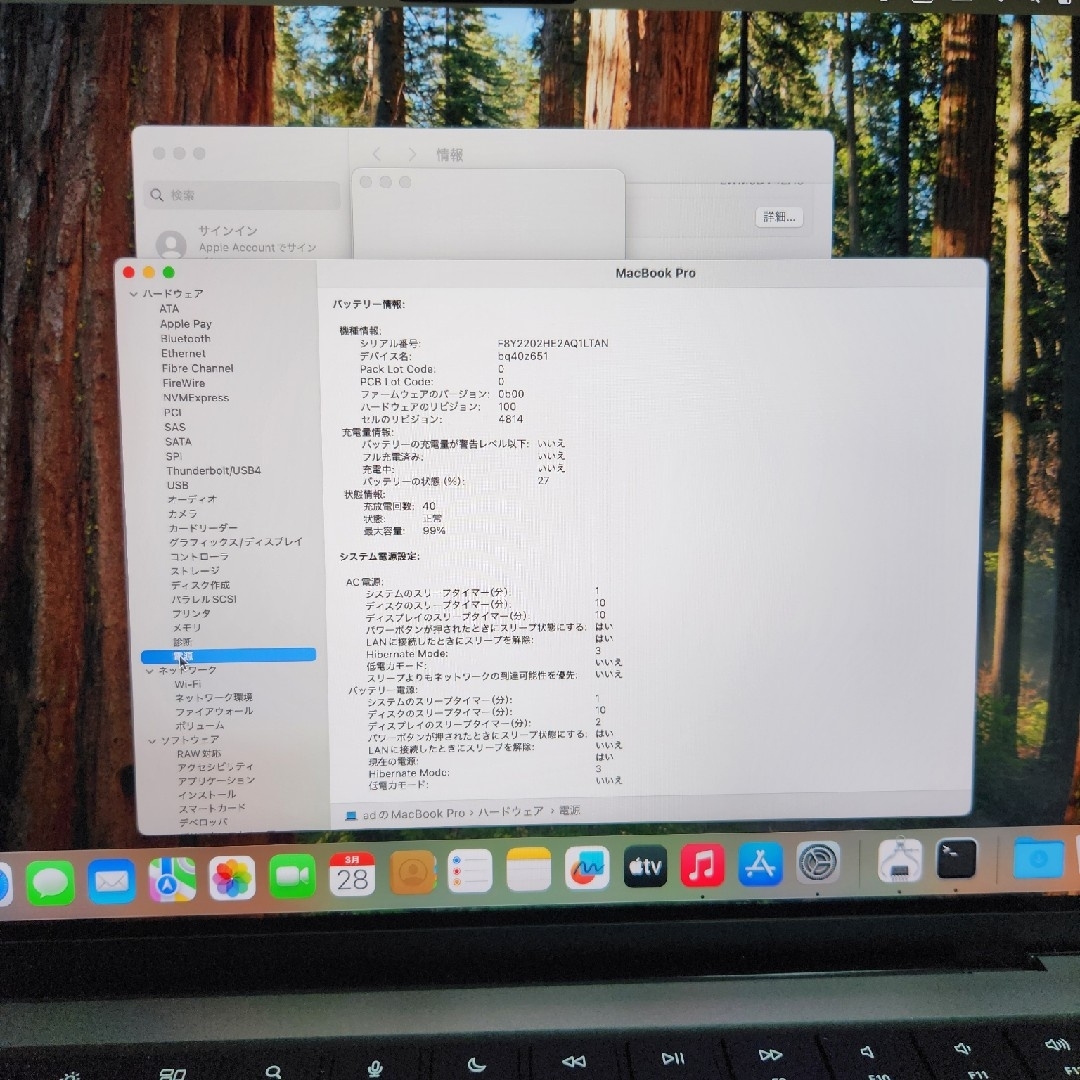Select ストレージ in the sidebar
Viewport: 1080px width, 1080px height.
[x=195, y=570]
